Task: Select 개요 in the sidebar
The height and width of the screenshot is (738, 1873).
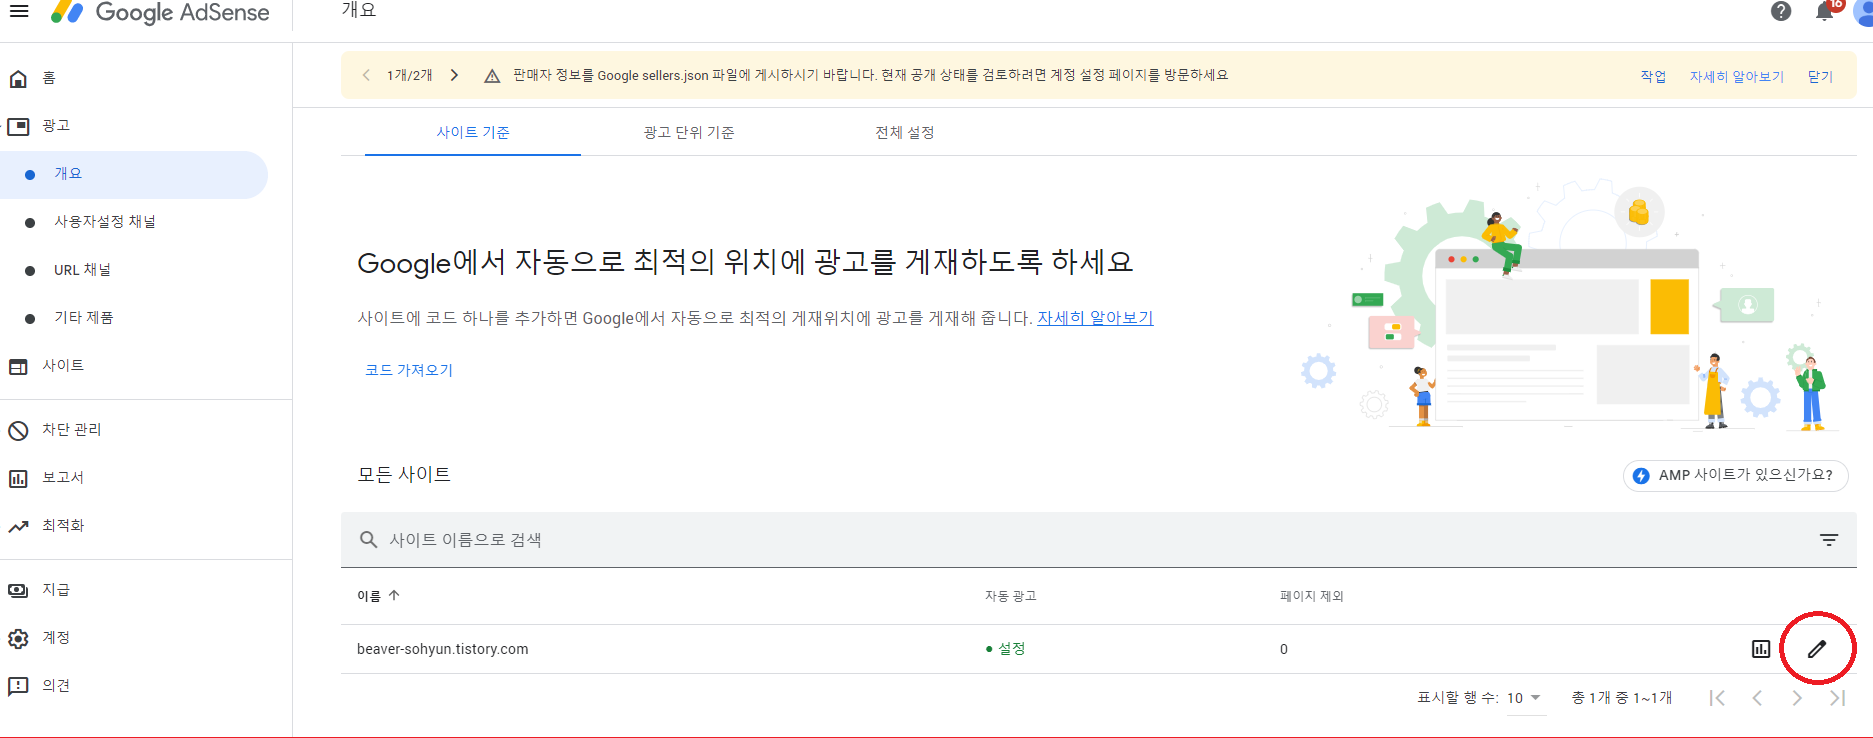Action: (x=134, y=174)
